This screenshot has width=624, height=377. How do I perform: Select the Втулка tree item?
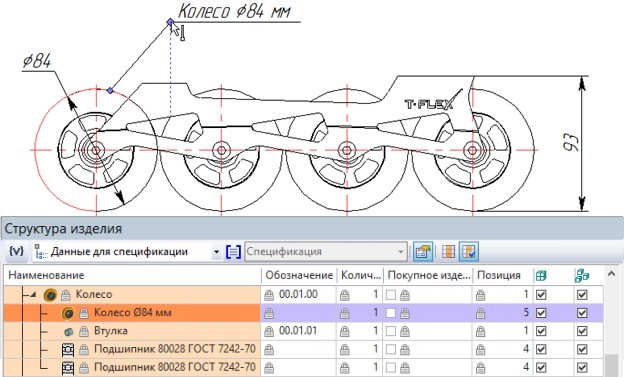pos(111,331)
